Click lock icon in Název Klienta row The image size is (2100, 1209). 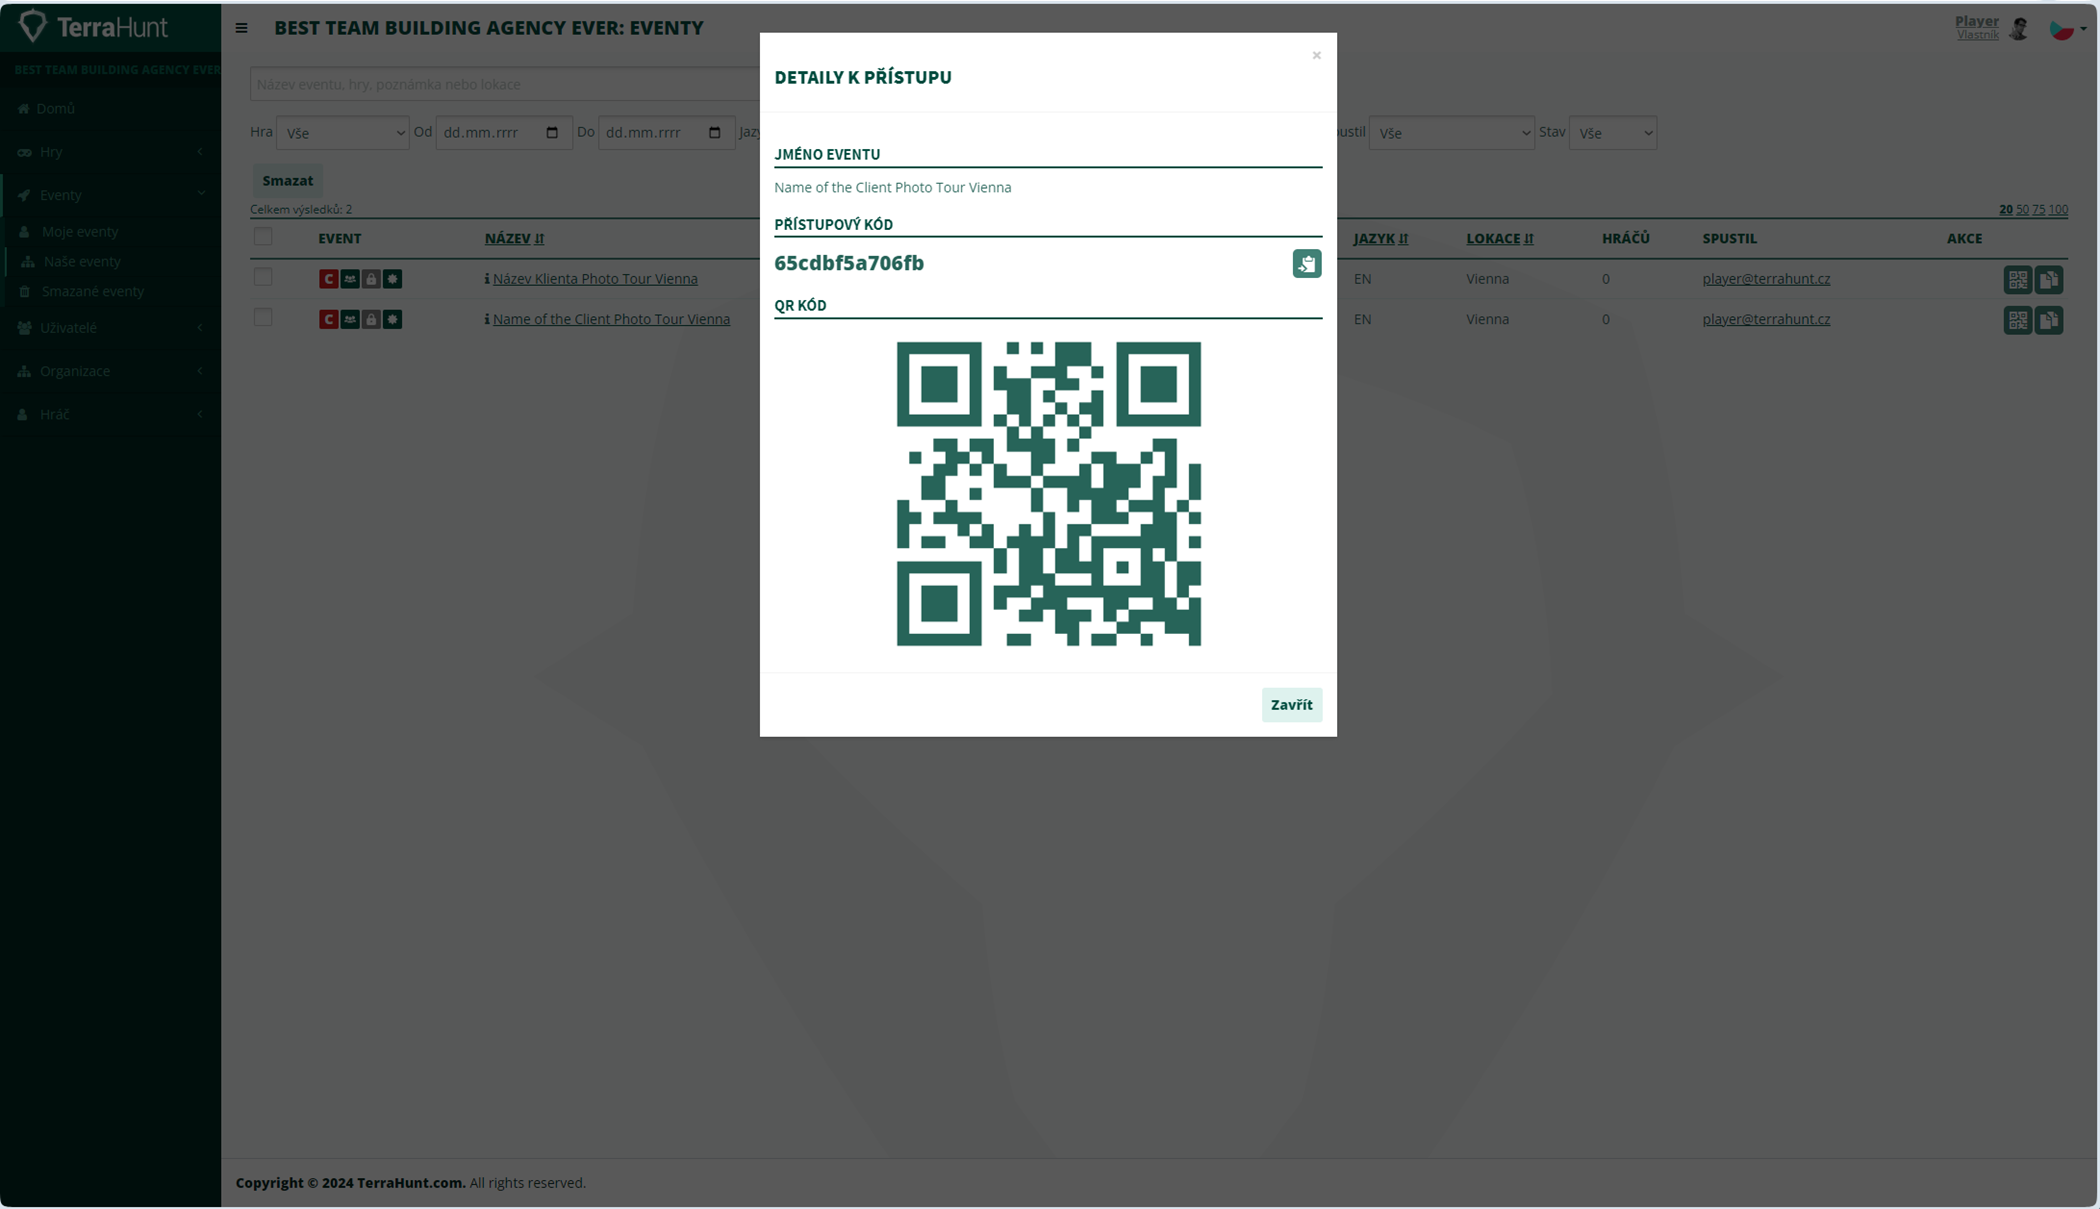point(371,279)
